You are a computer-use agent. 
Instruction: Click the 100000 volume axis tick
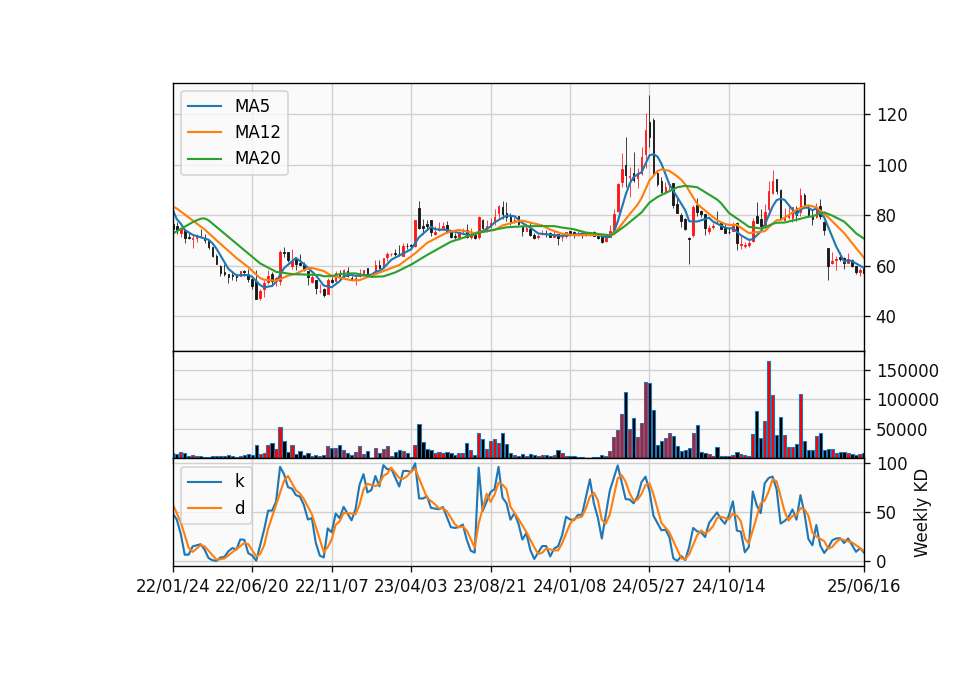point(908,400)
